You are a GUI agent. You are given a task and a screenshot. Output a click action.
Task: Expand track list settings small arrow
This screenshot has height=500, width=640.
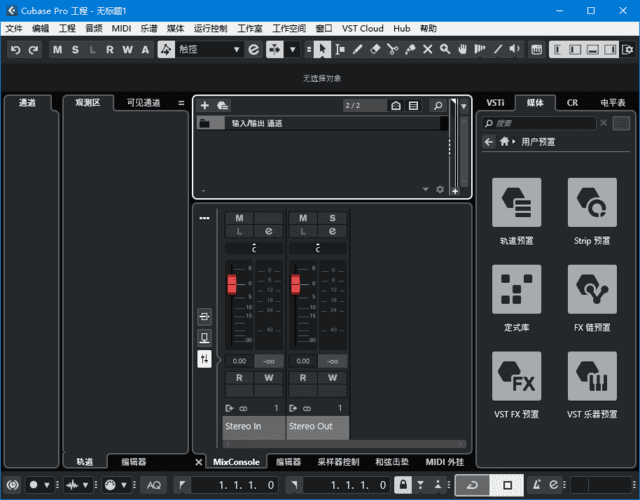(x=425, y=189)
